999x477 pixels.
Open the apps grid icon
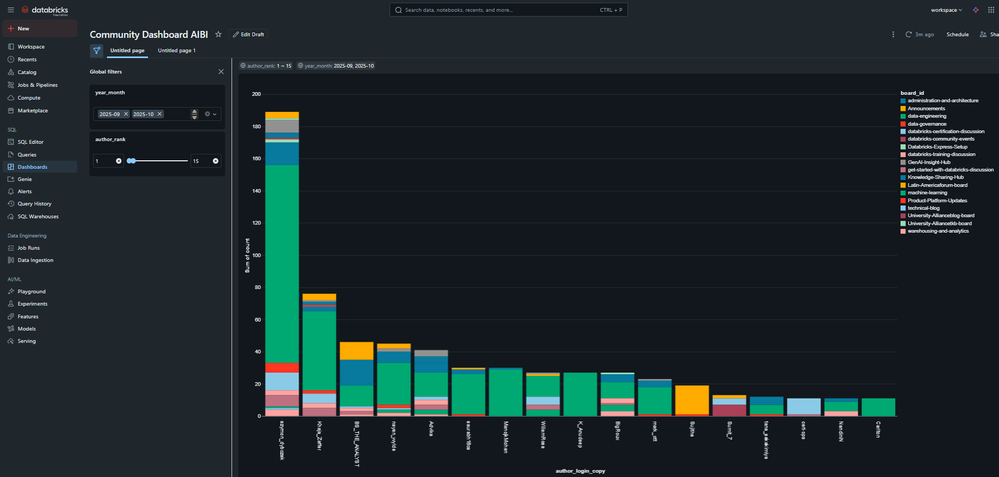coord(991,10)
